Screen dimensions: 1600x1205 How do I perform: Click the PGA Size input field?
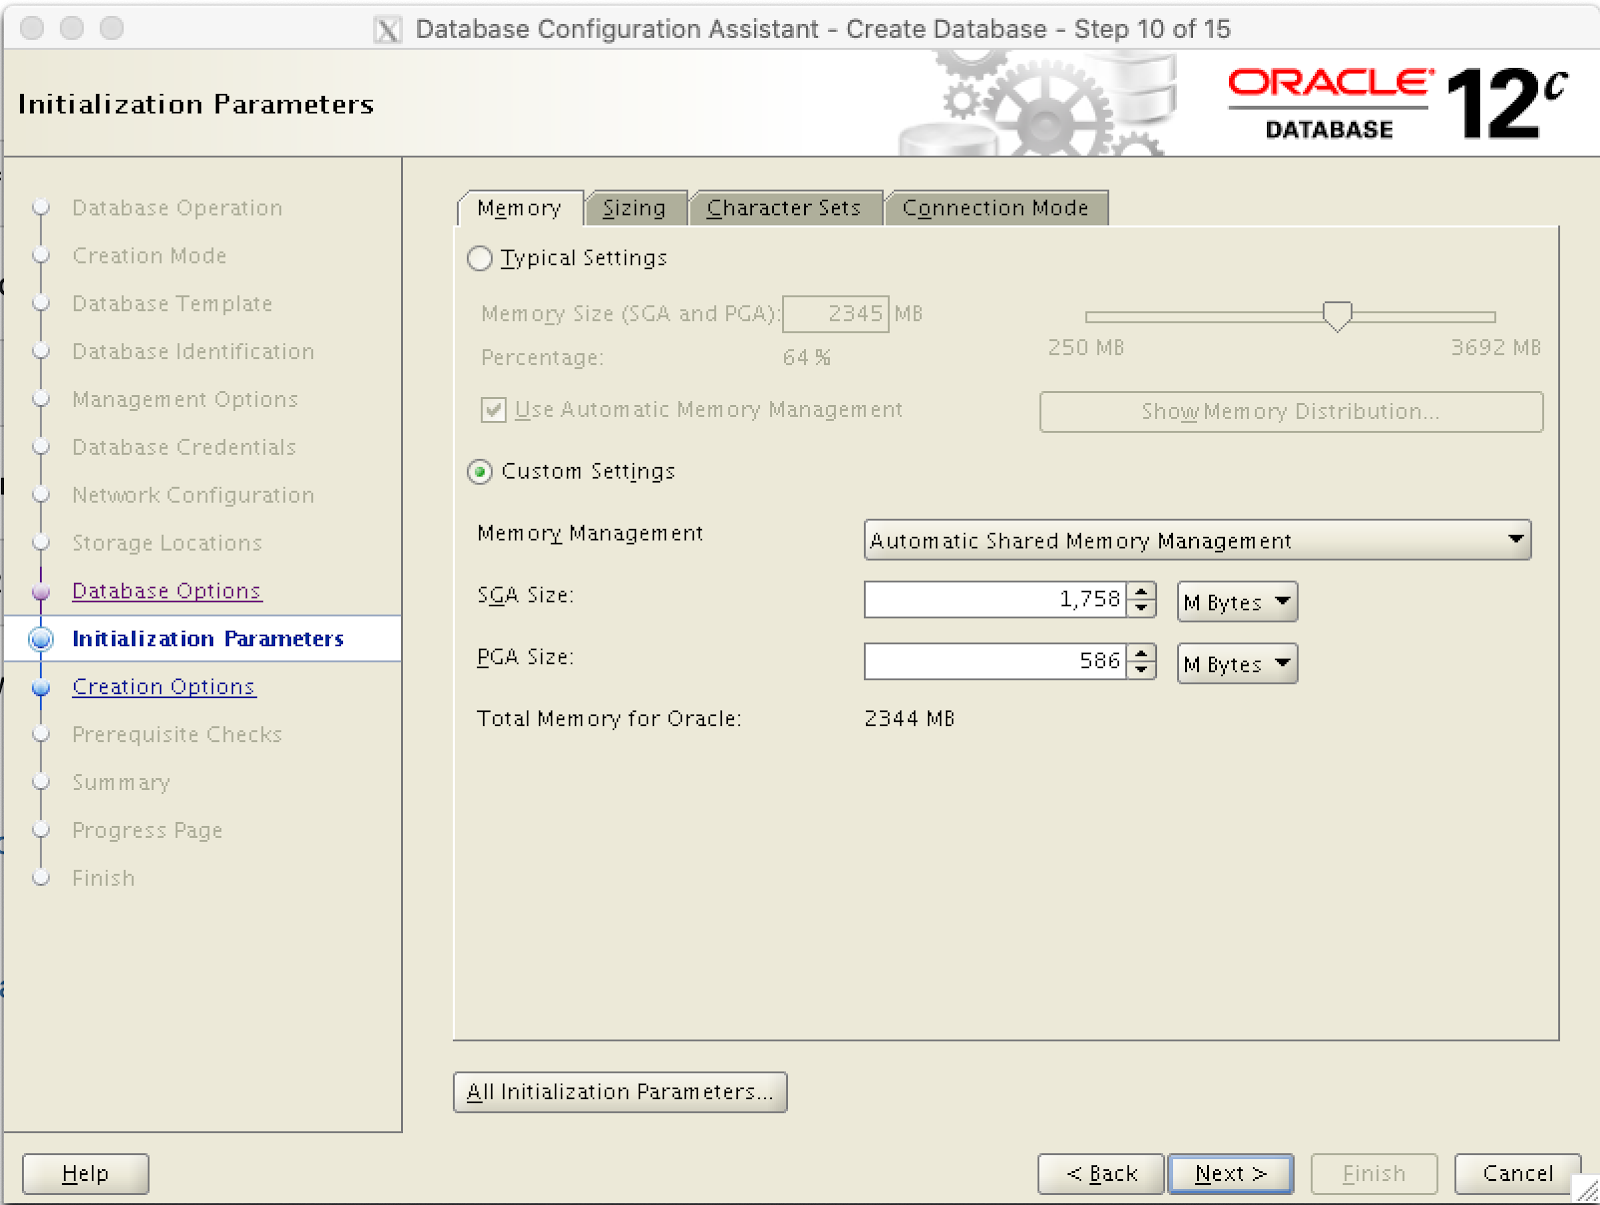pos(995,661)
